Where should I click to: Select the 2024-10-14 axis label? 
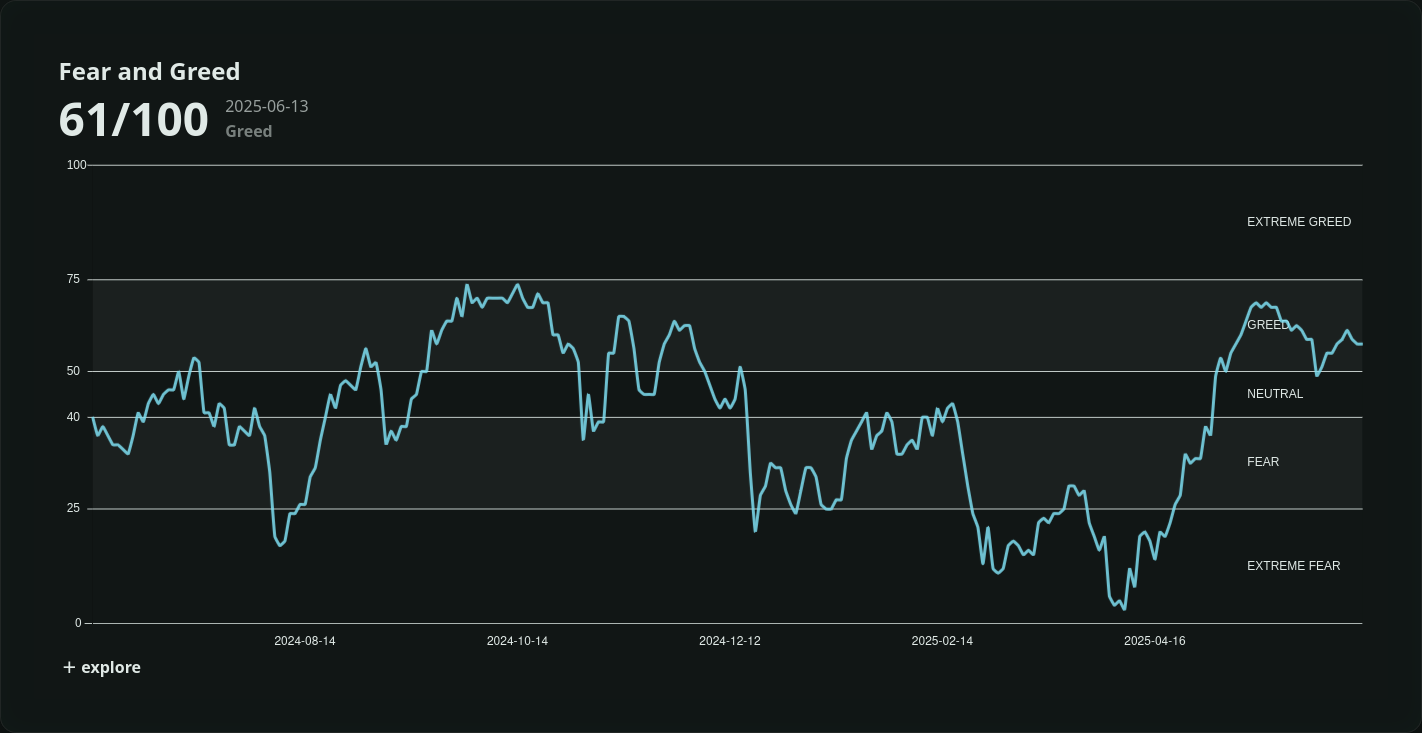tap(518, 641)
